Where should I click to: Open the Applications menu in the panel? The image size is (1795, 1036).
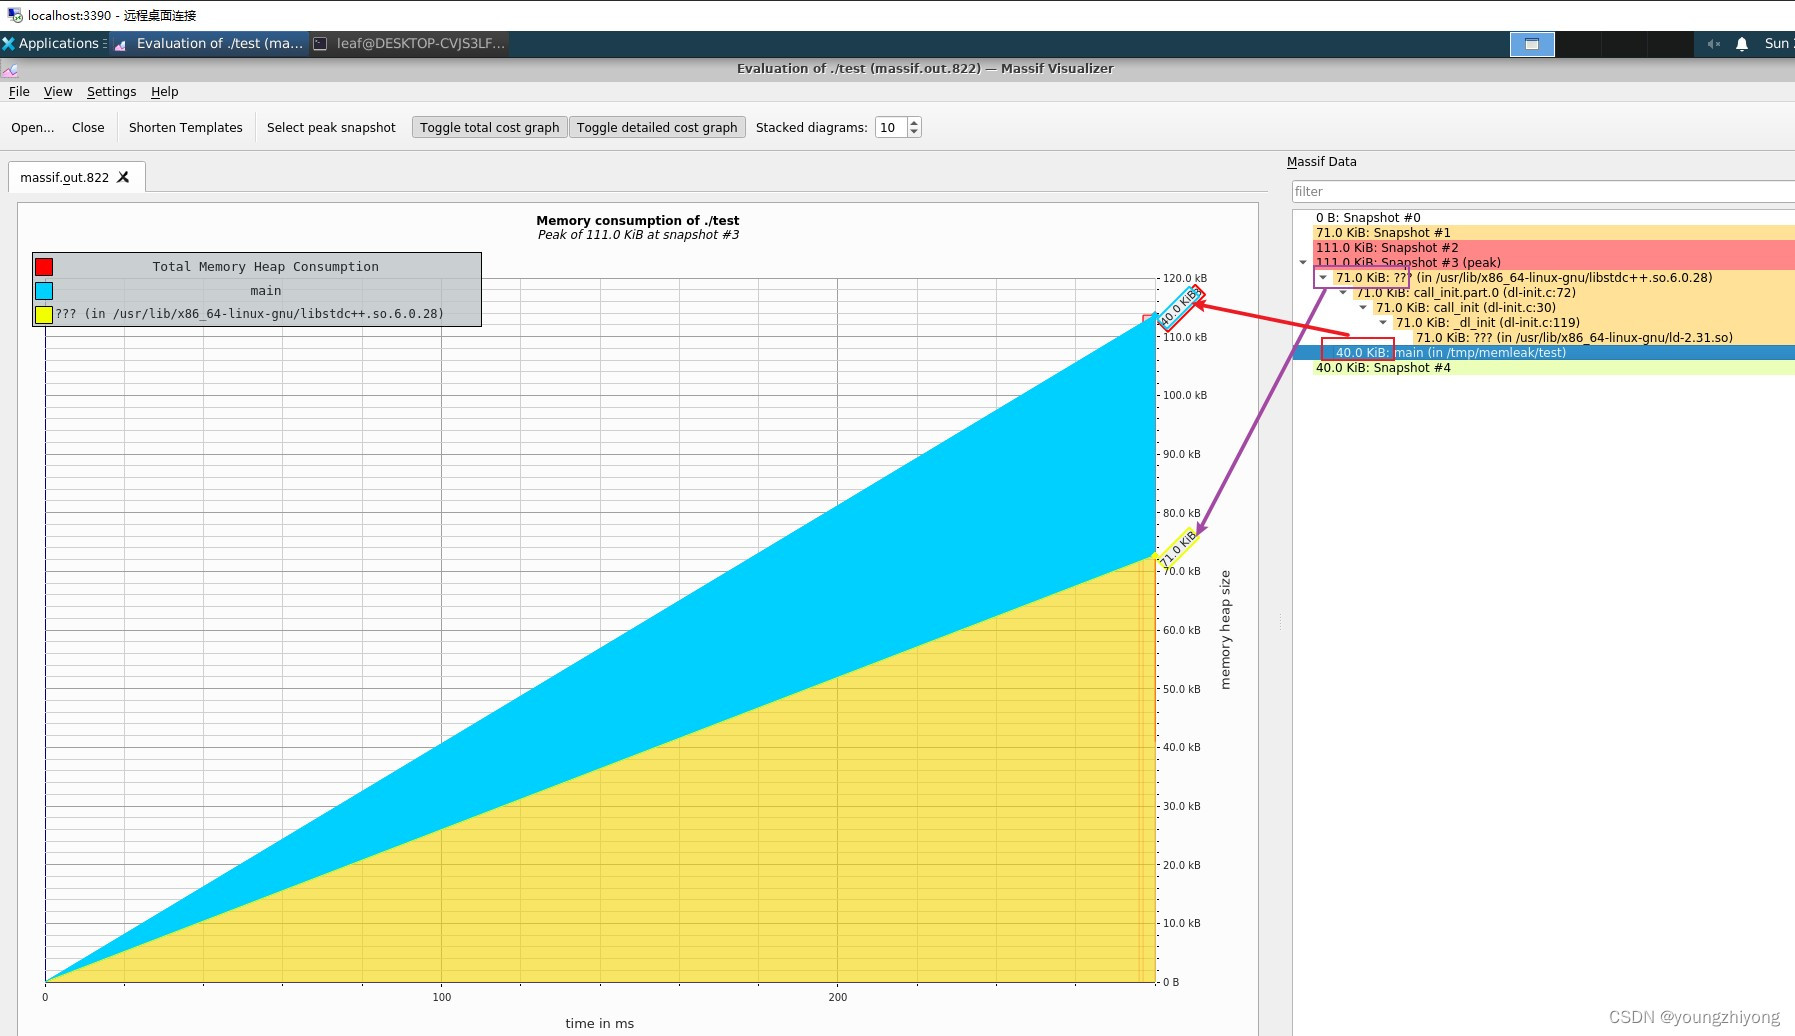pos(54,43)
